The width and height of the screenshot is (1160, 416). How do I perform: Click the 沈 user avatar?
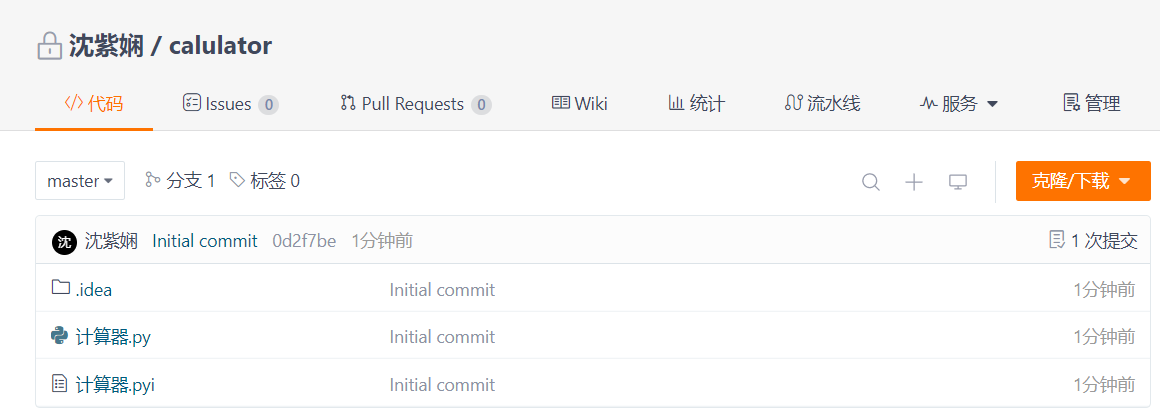tap(64, 241)
